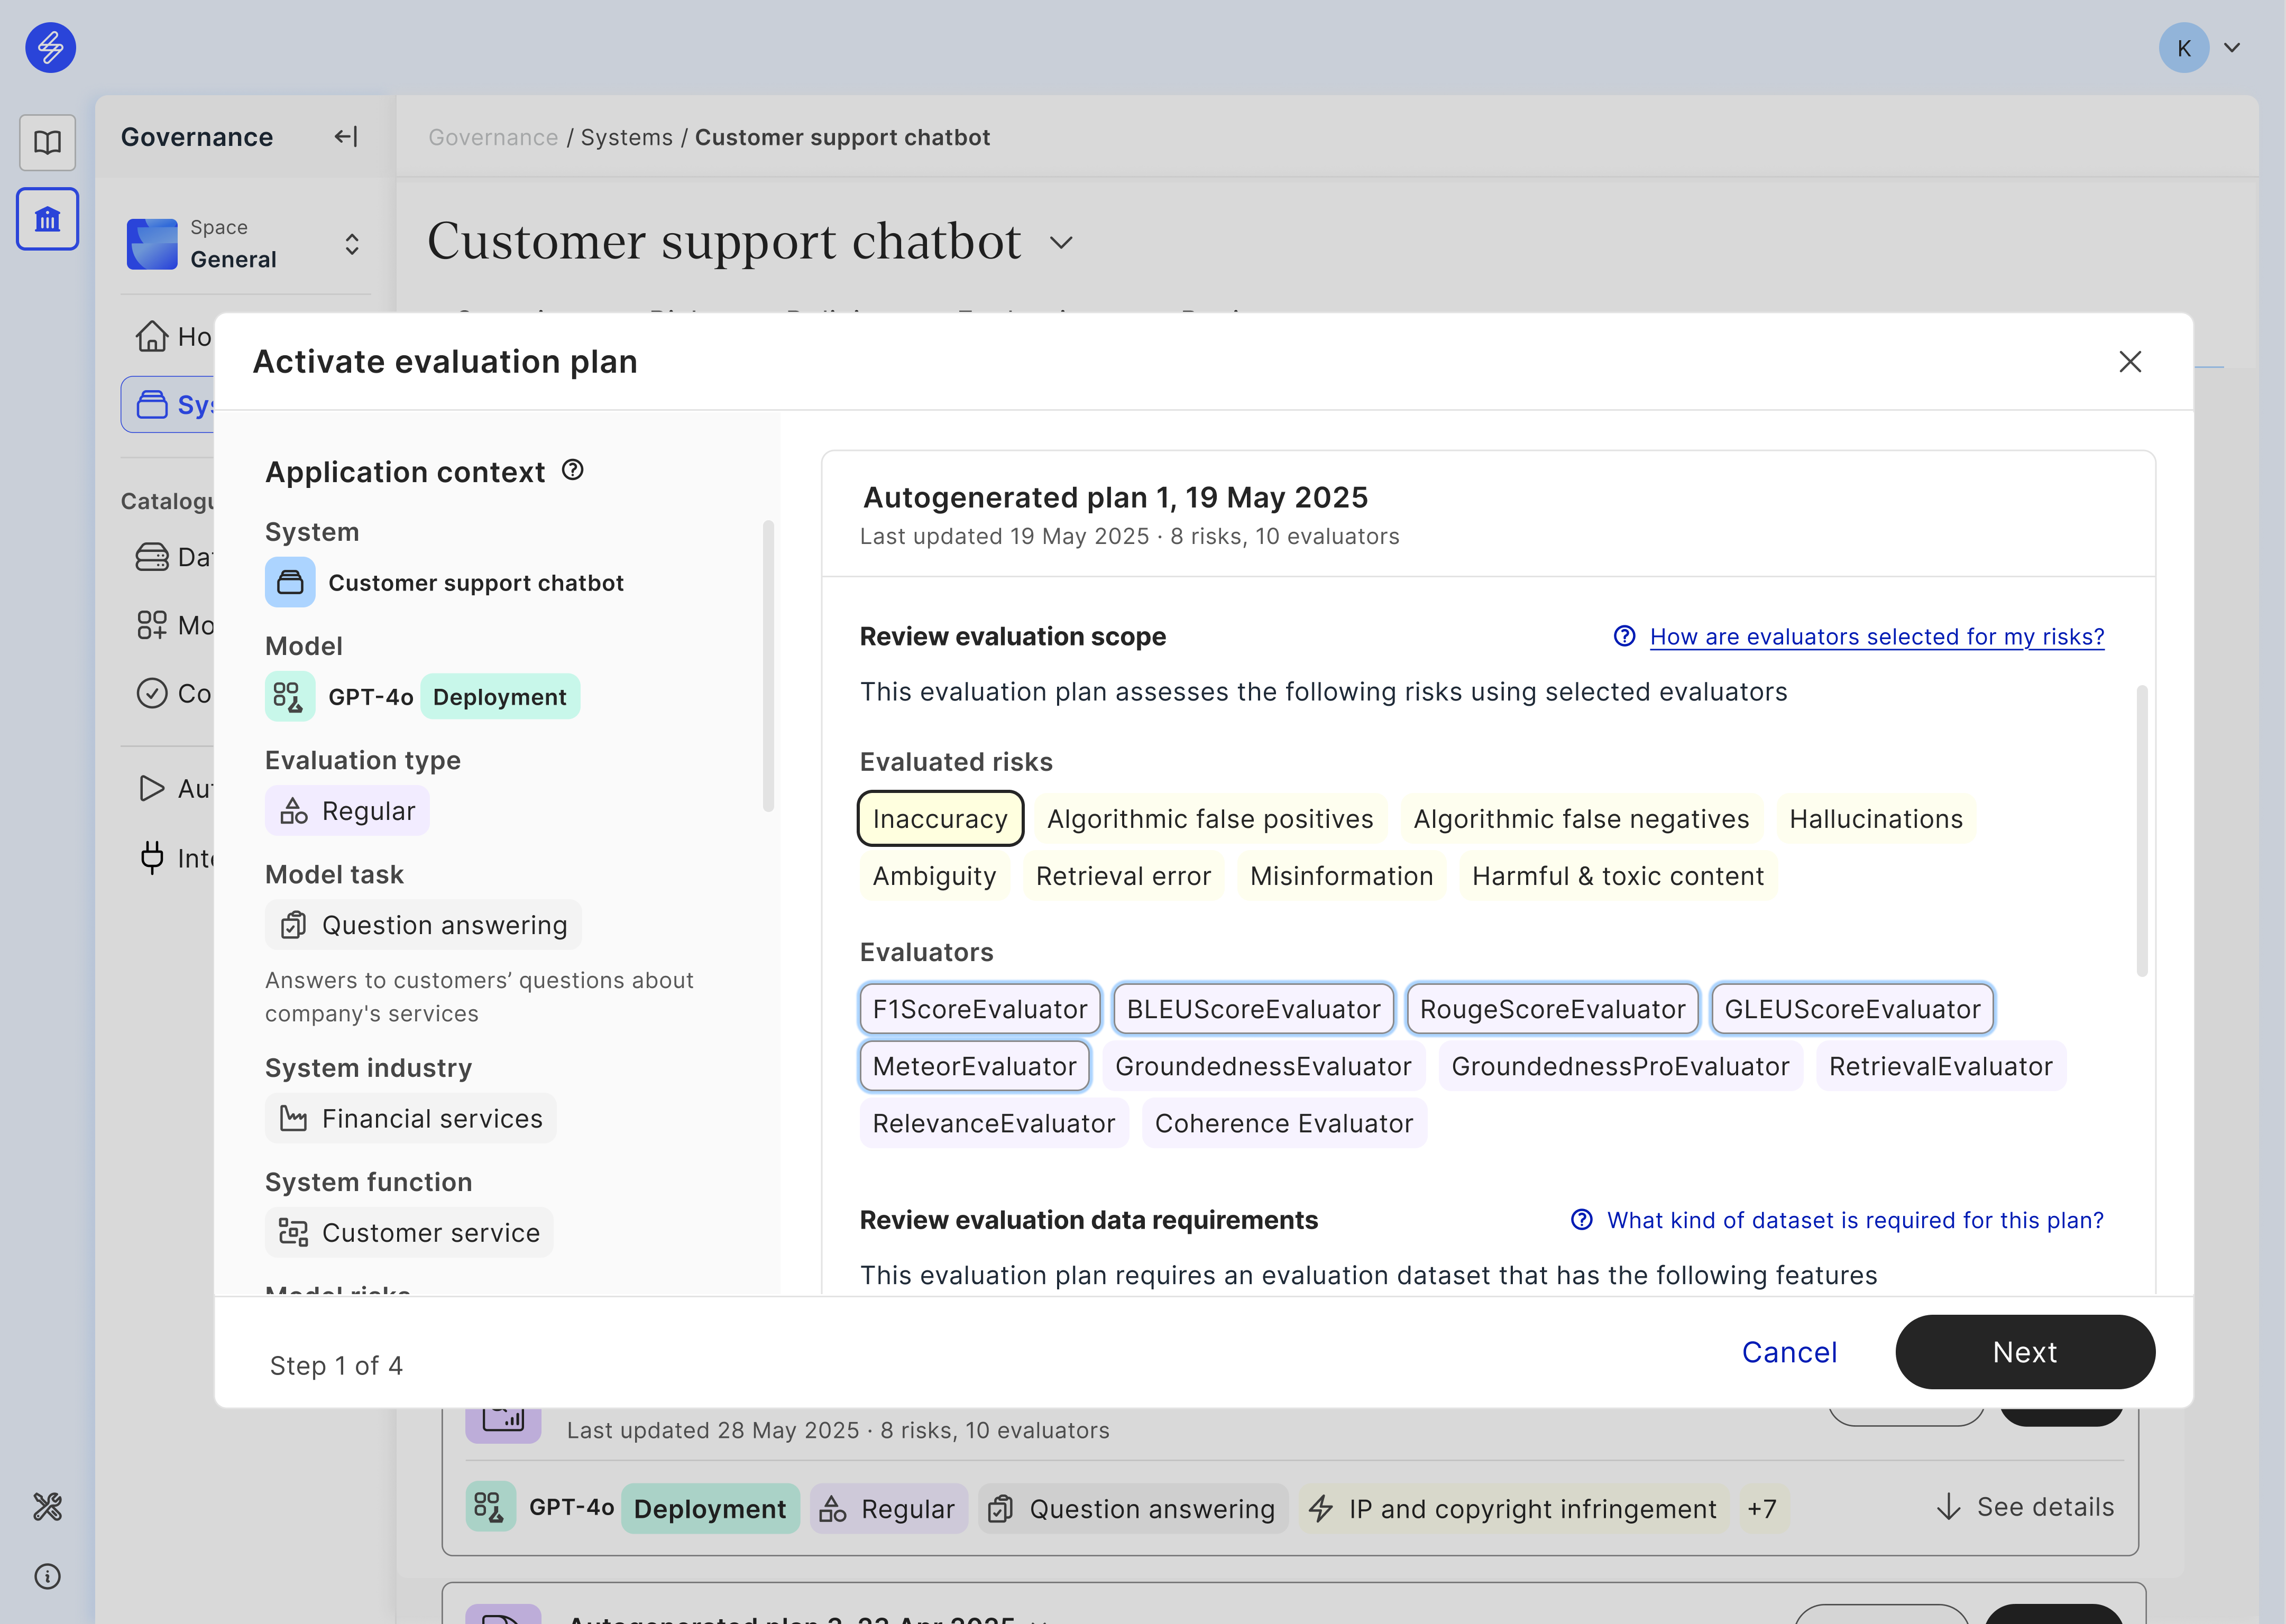Click the help icon beside Application context

(572, 470)
